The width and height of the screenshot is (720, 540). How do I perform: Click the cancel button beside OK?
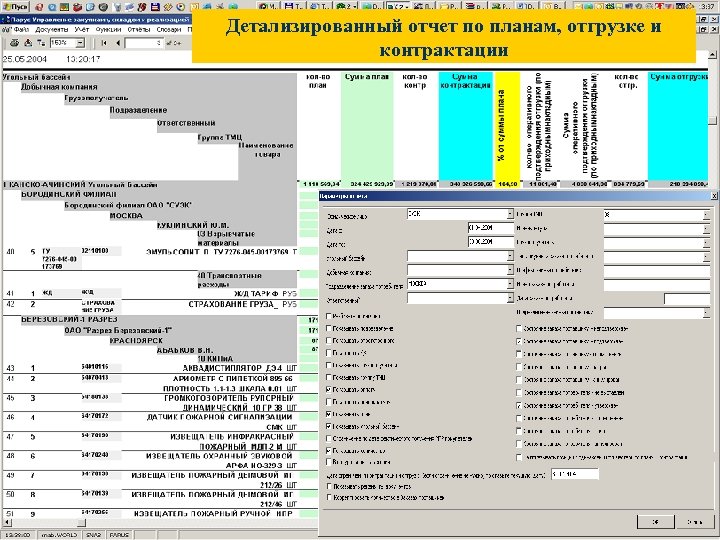[x=694, y=522]
